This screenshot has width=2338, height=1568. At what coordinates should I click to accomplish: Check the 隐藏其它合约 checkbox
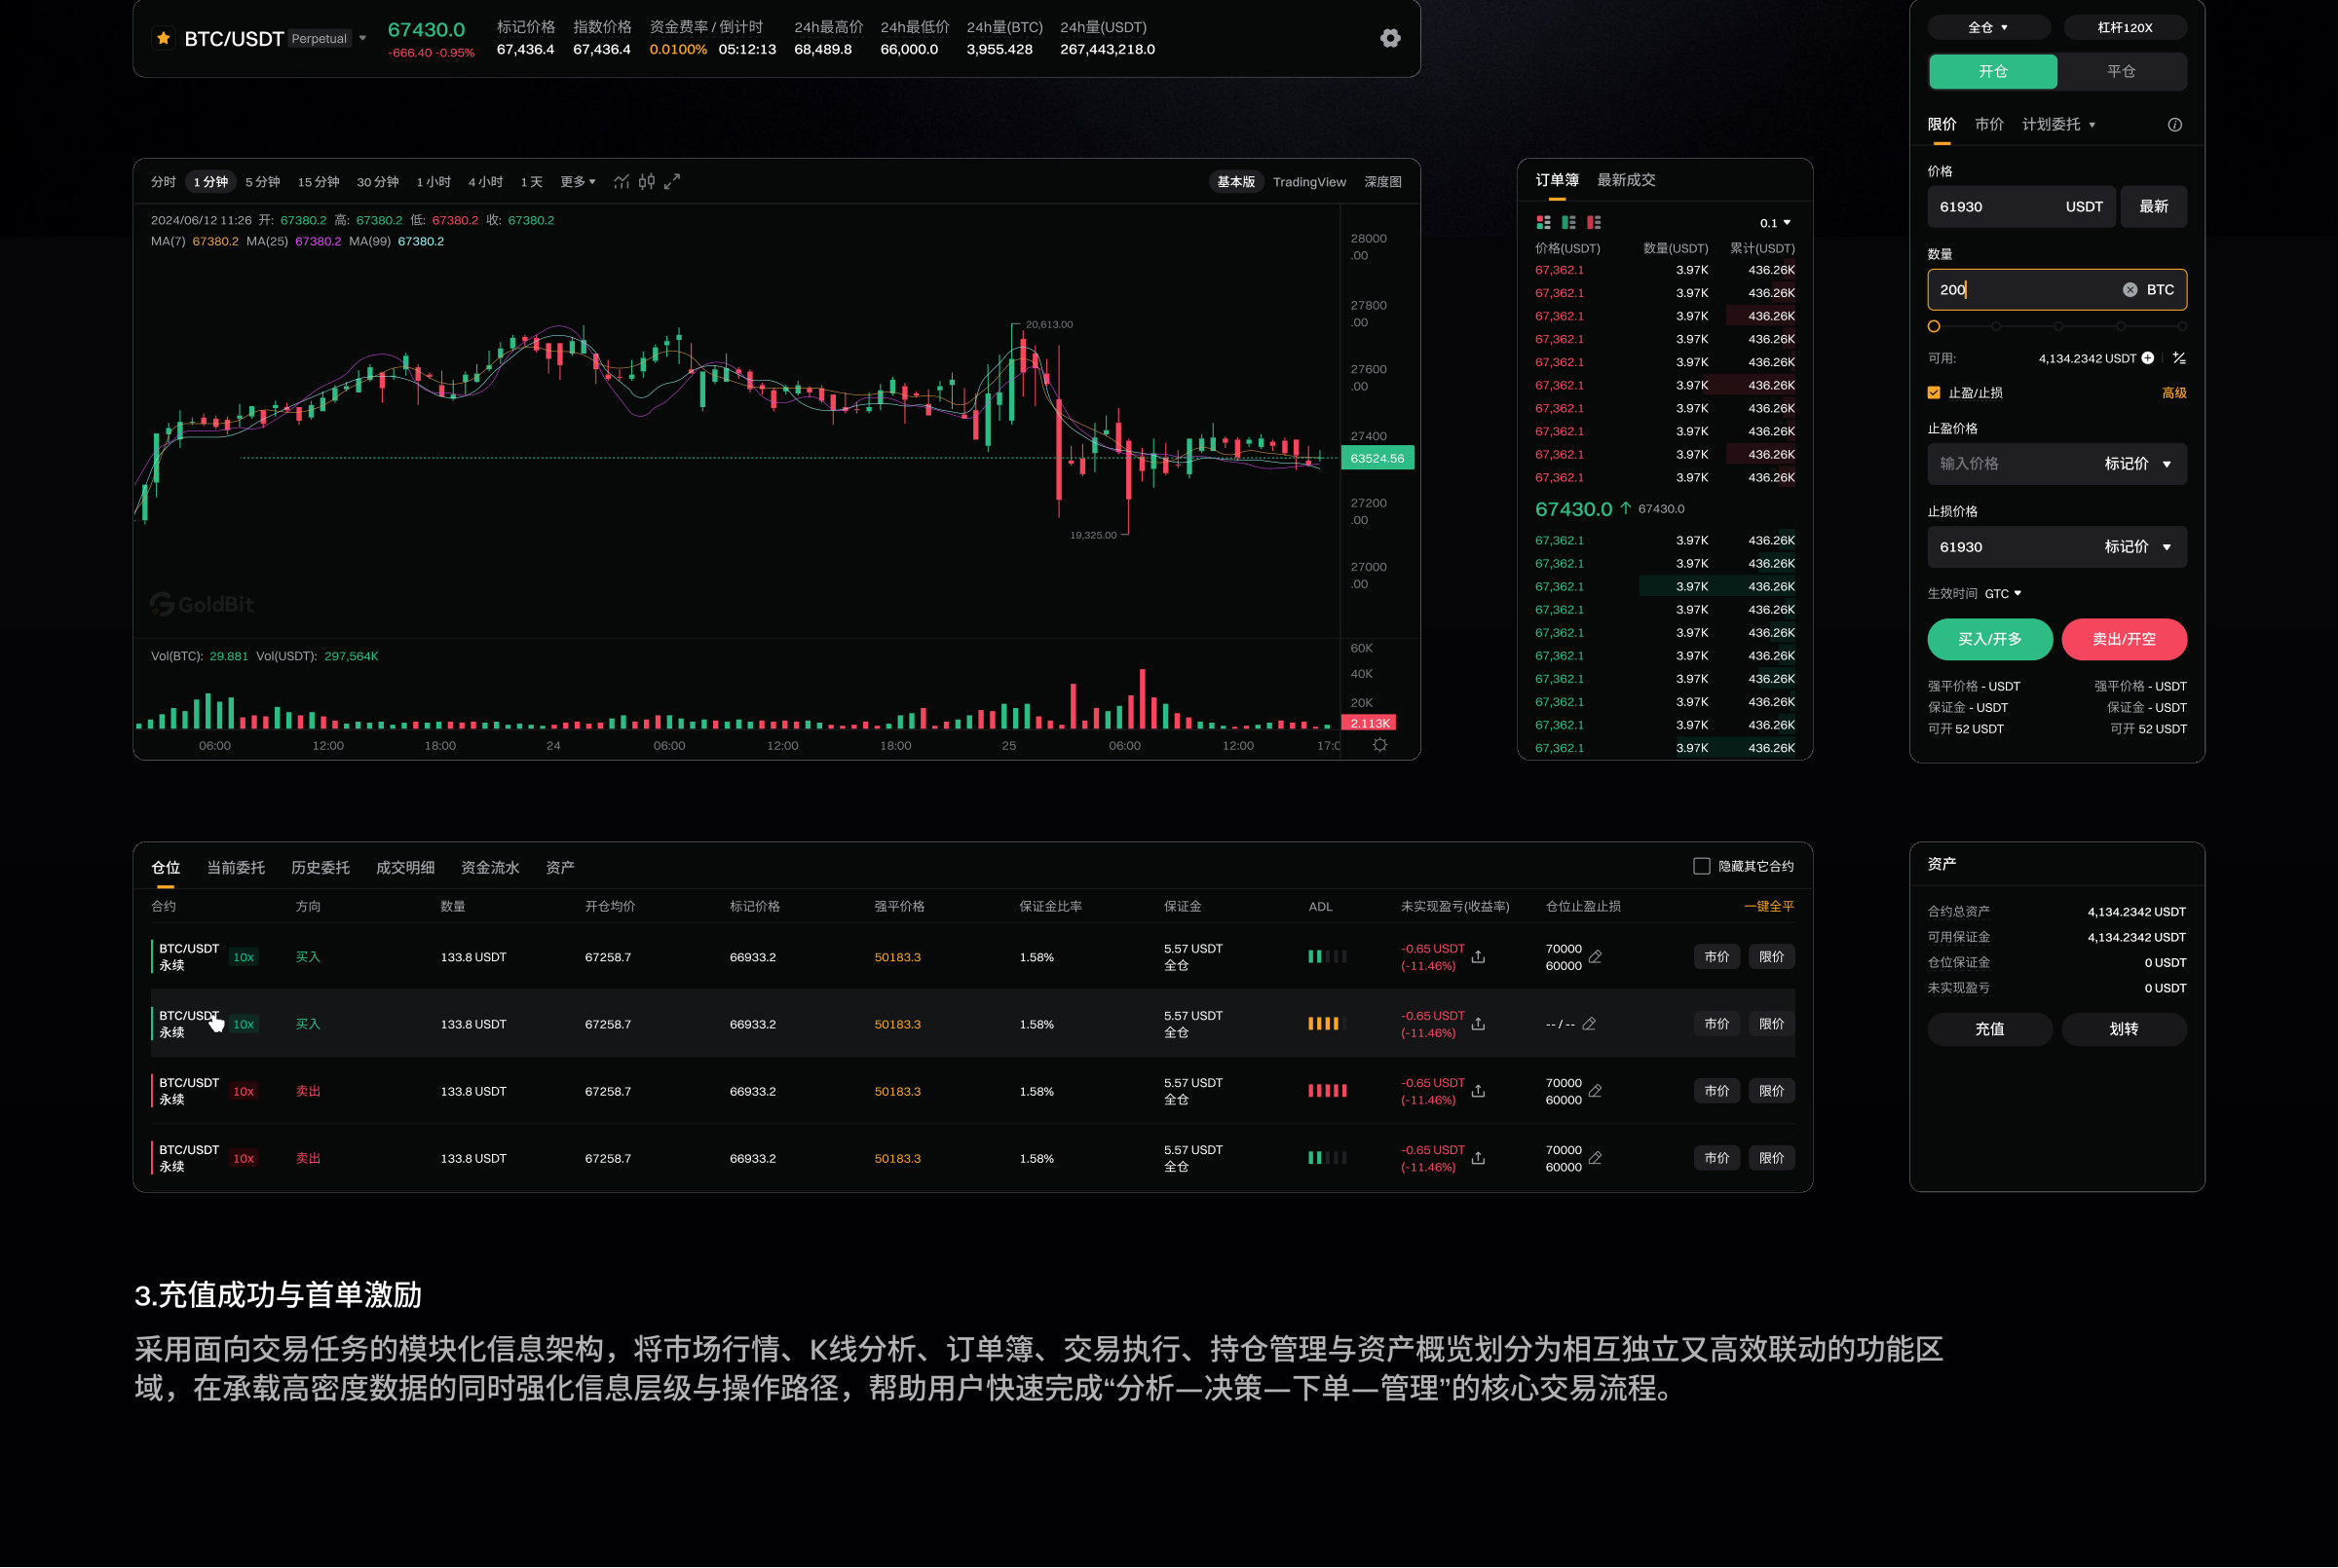point(1701,866)
